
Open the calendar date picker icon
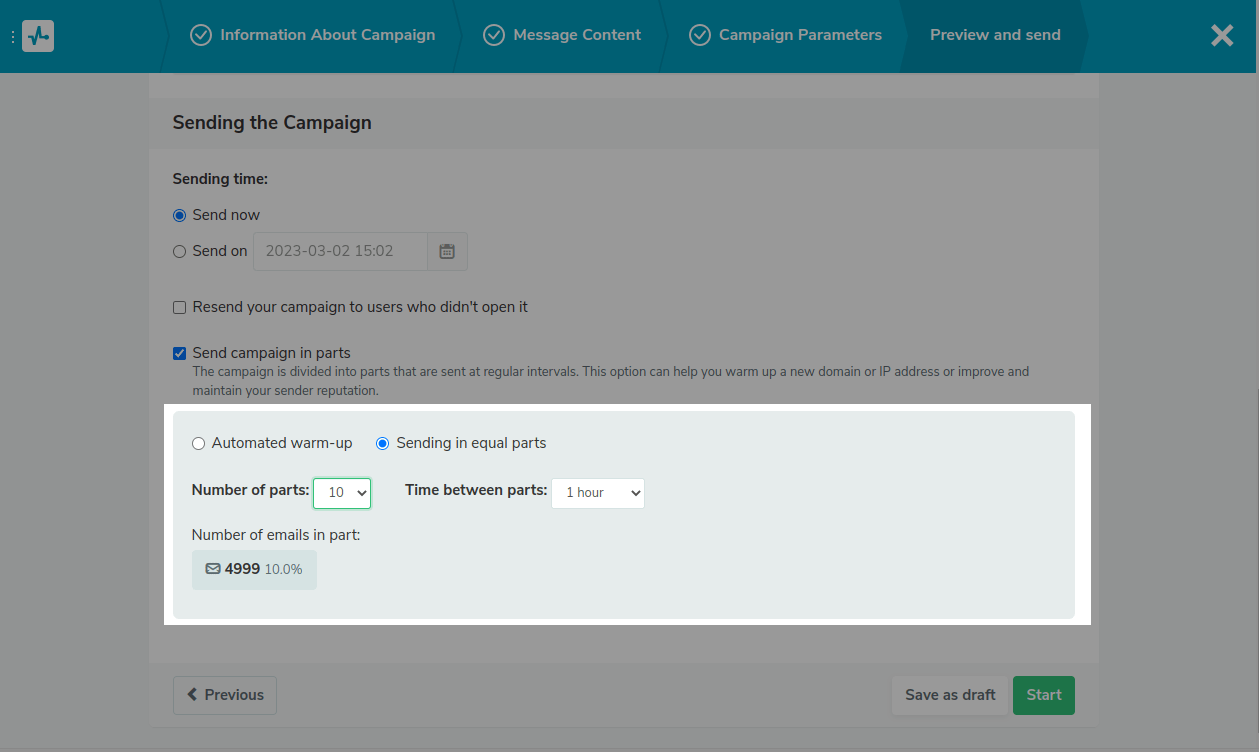[x=447, y=251]
